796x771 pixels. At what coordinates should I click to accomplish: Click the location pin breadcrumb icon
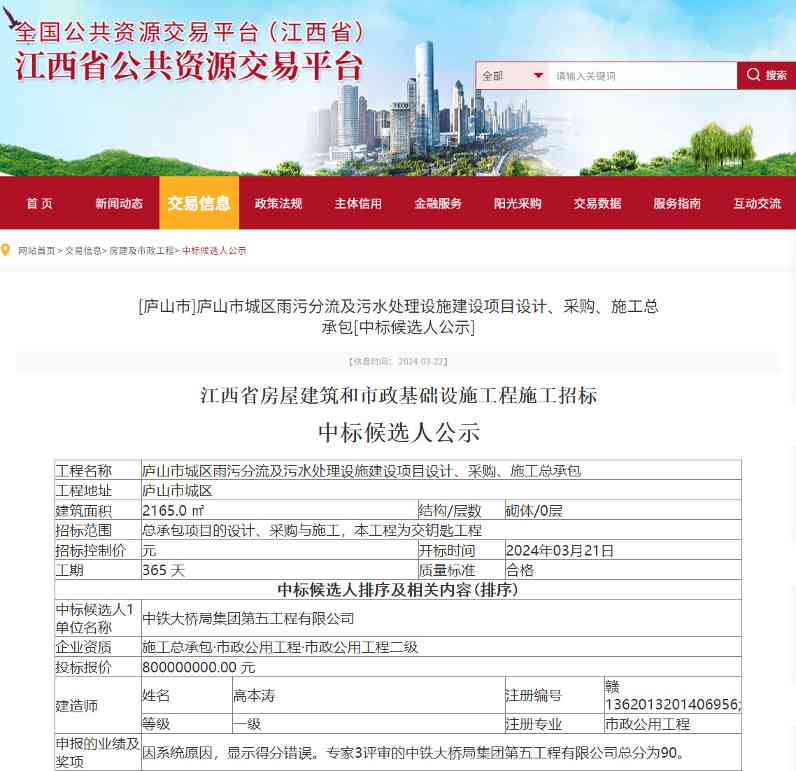7,250
